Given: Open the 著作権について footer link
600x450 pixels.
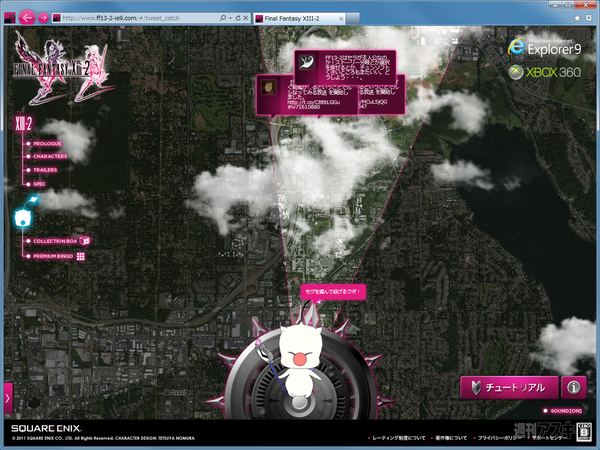Looking at the screenshot, I should 449,438.
